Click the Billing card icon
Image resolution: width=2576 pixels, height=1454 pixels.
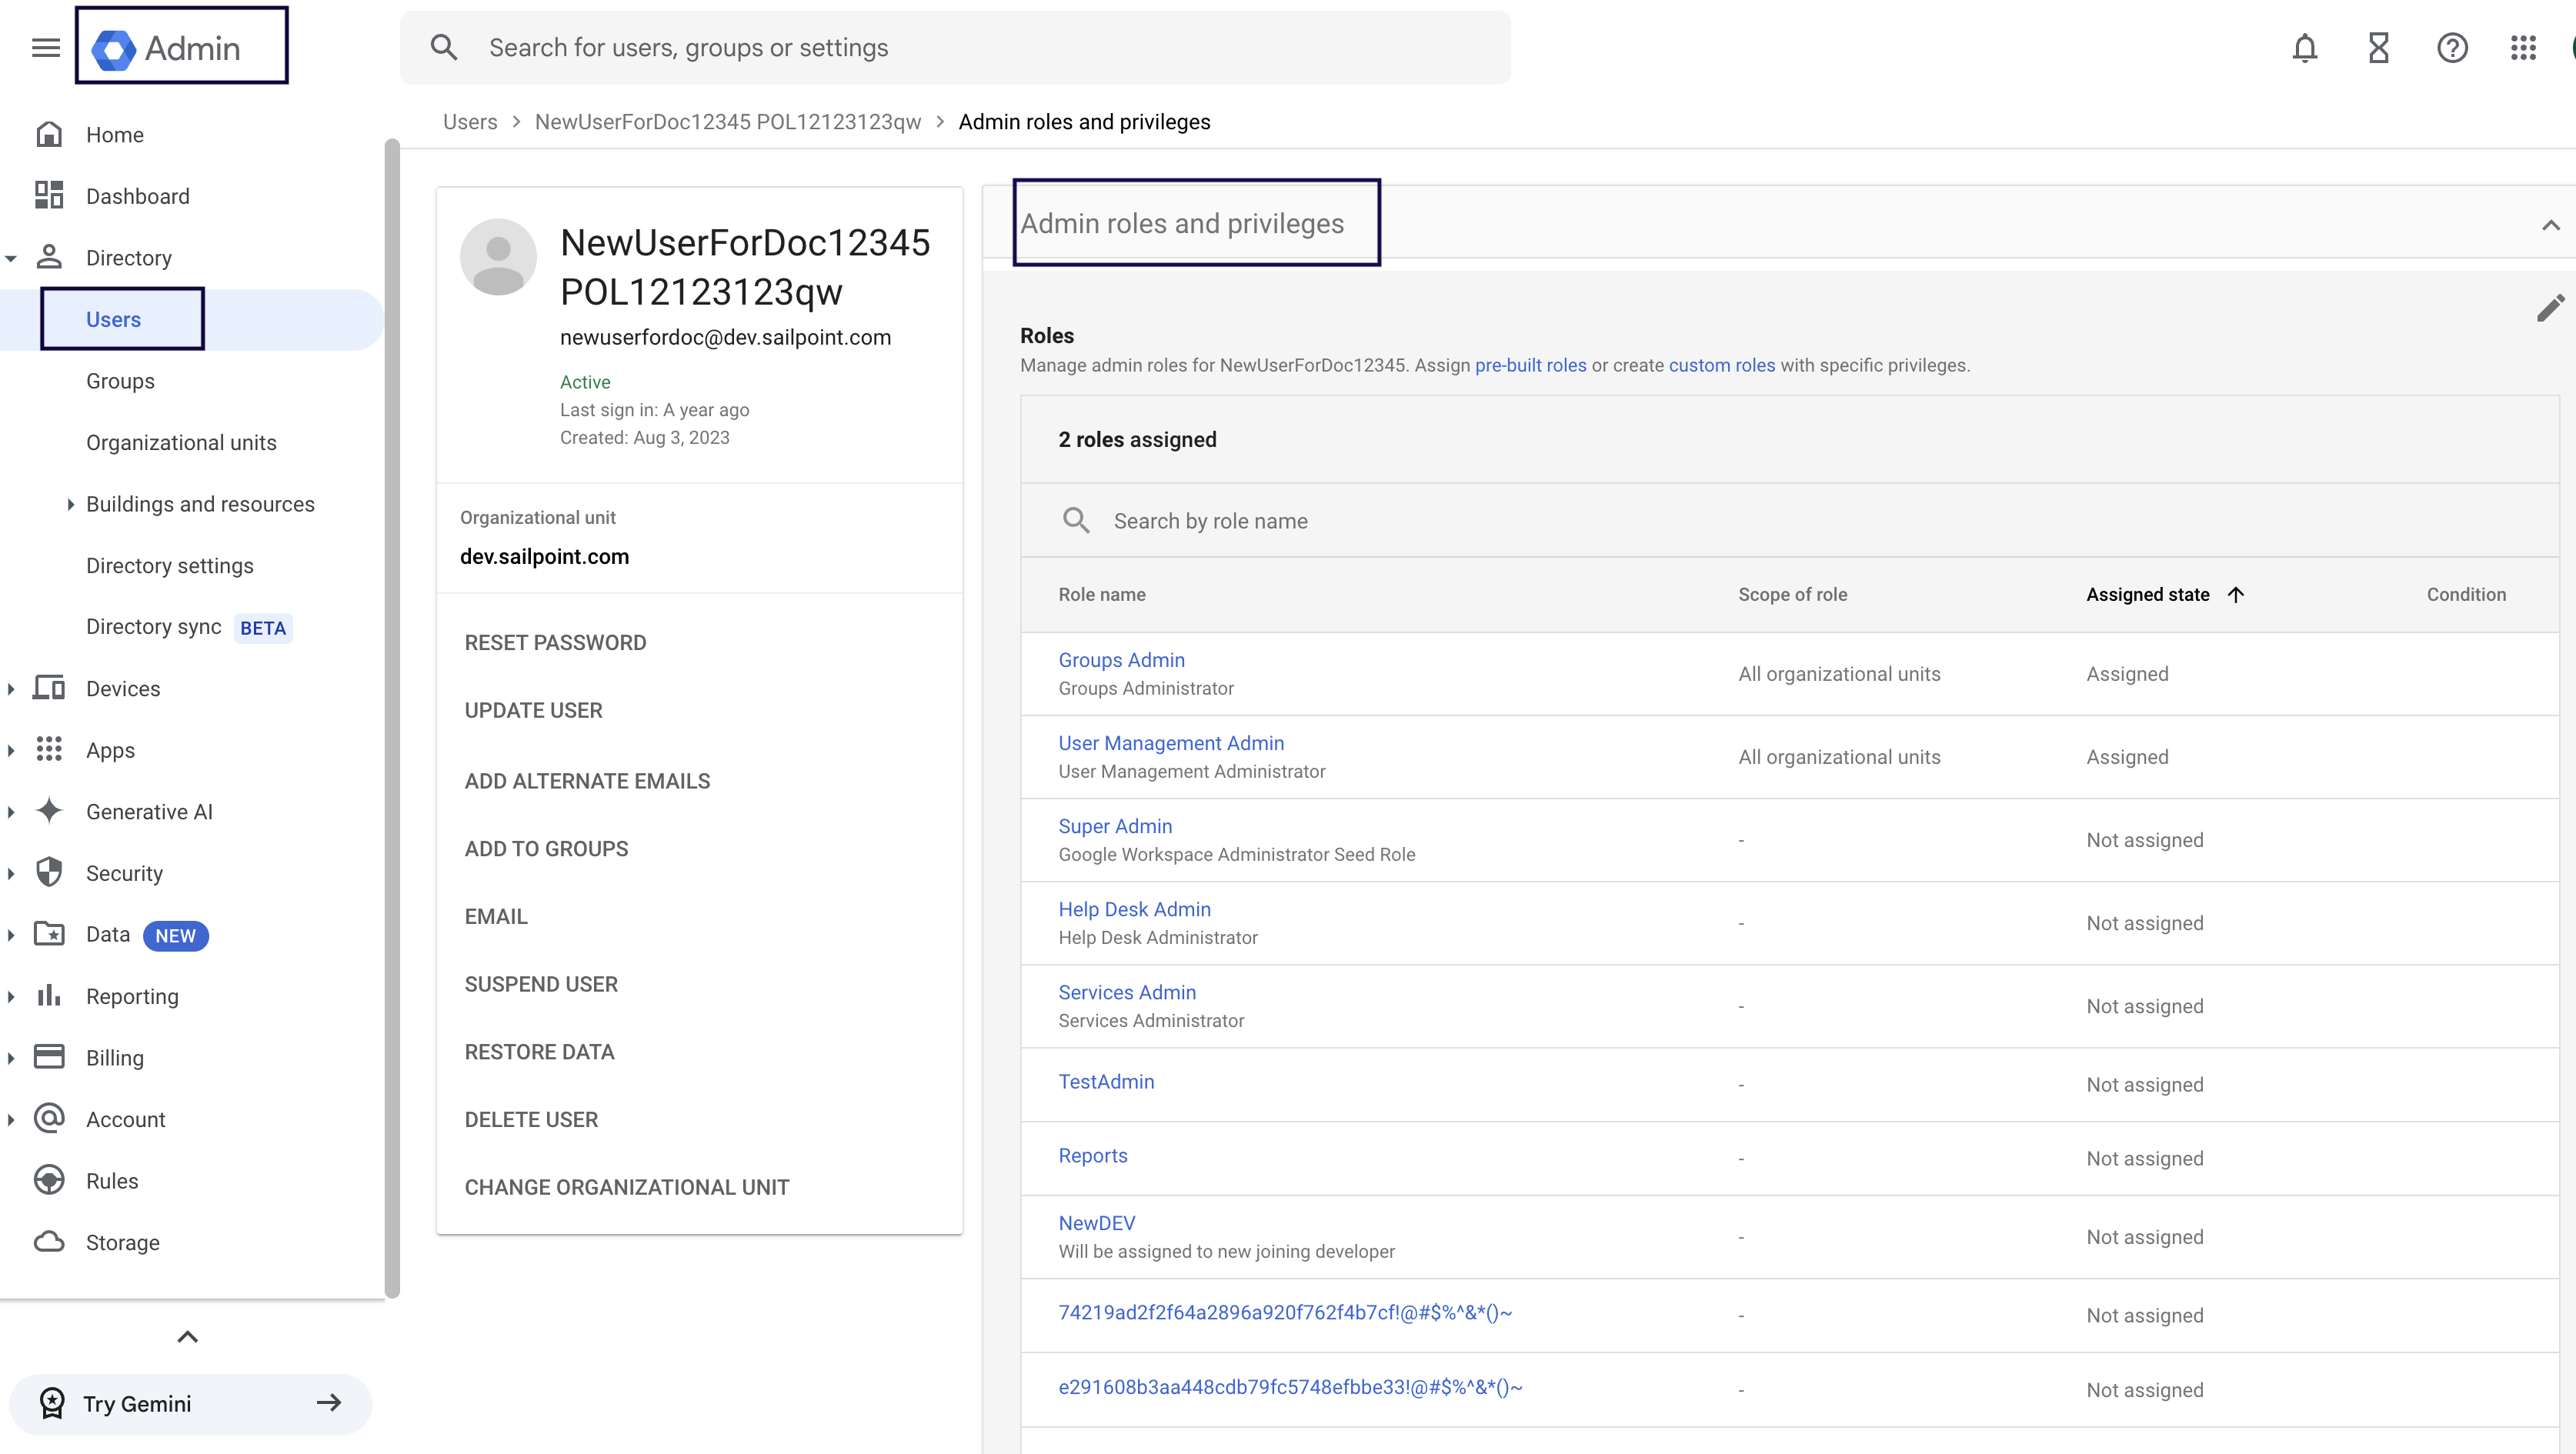pyautogui.click(x=49, y=1057)
